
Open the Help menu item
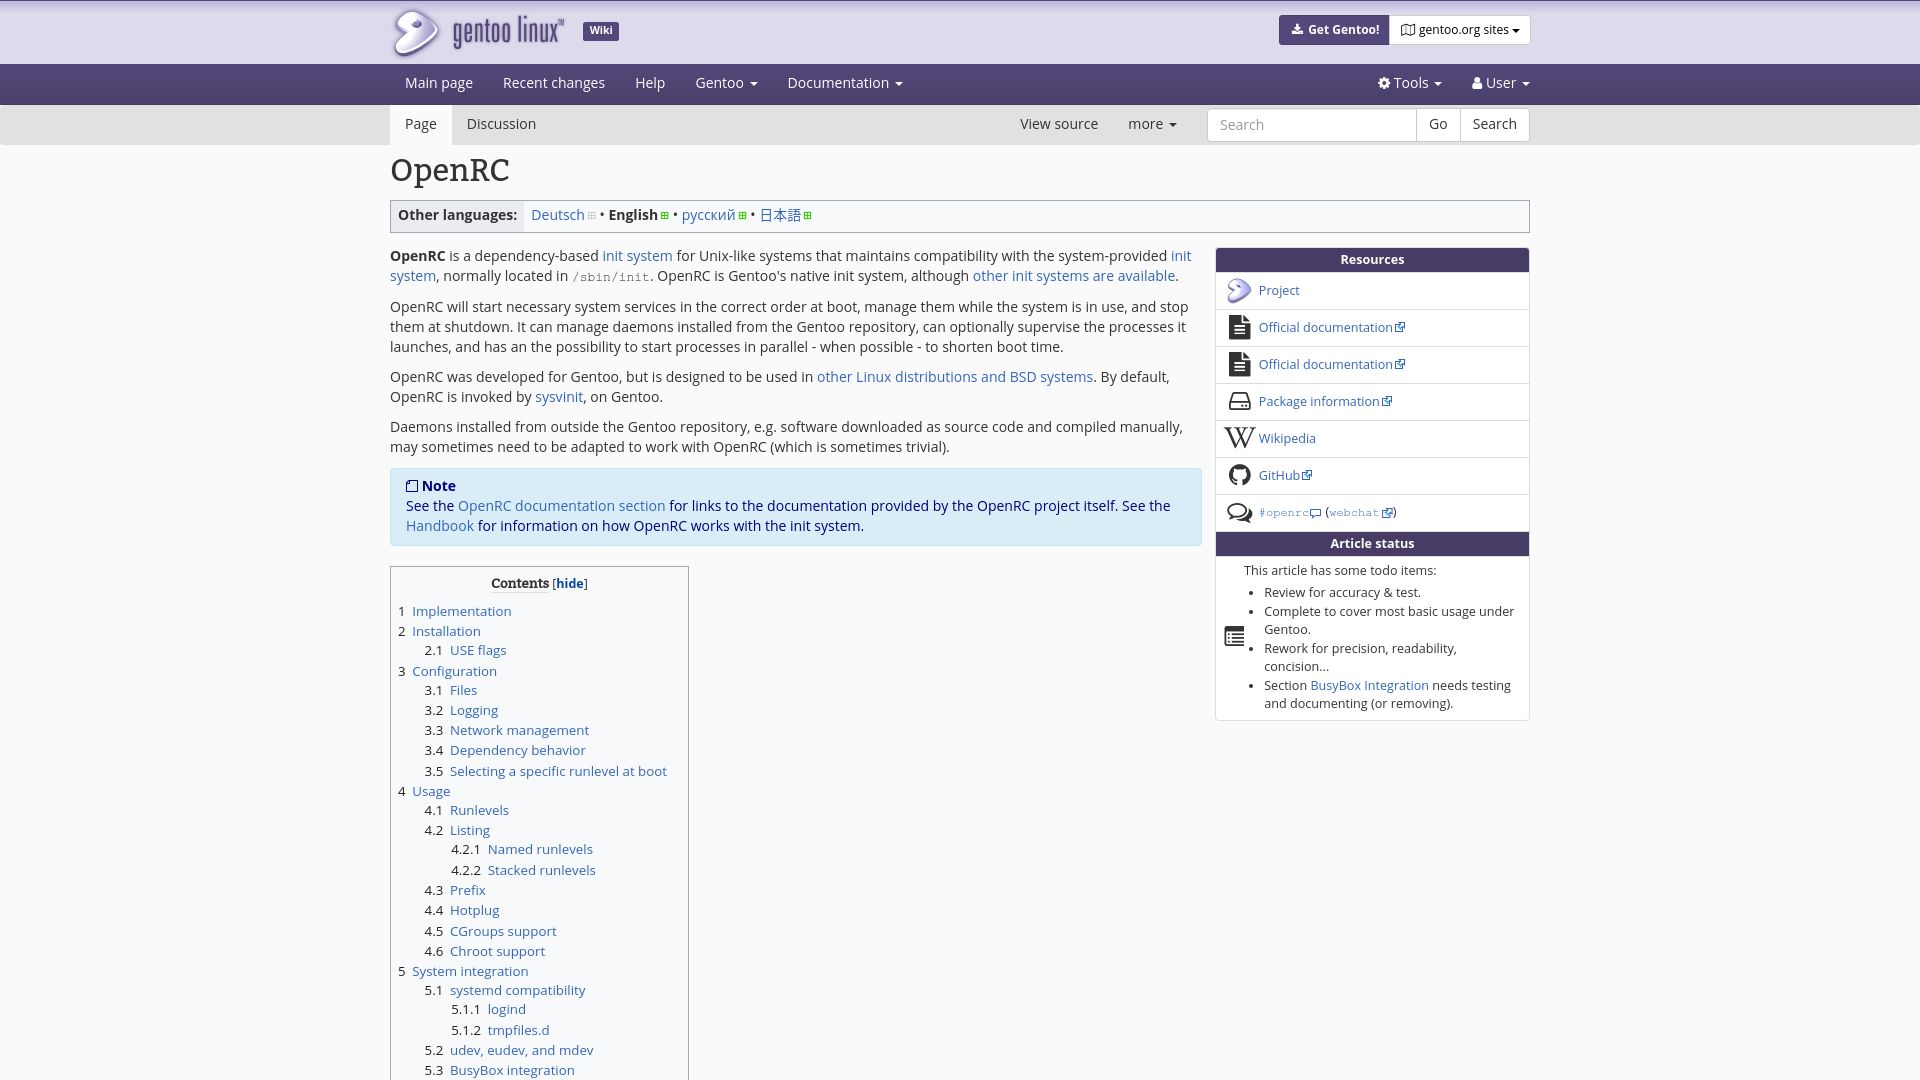tap(650, 84)
